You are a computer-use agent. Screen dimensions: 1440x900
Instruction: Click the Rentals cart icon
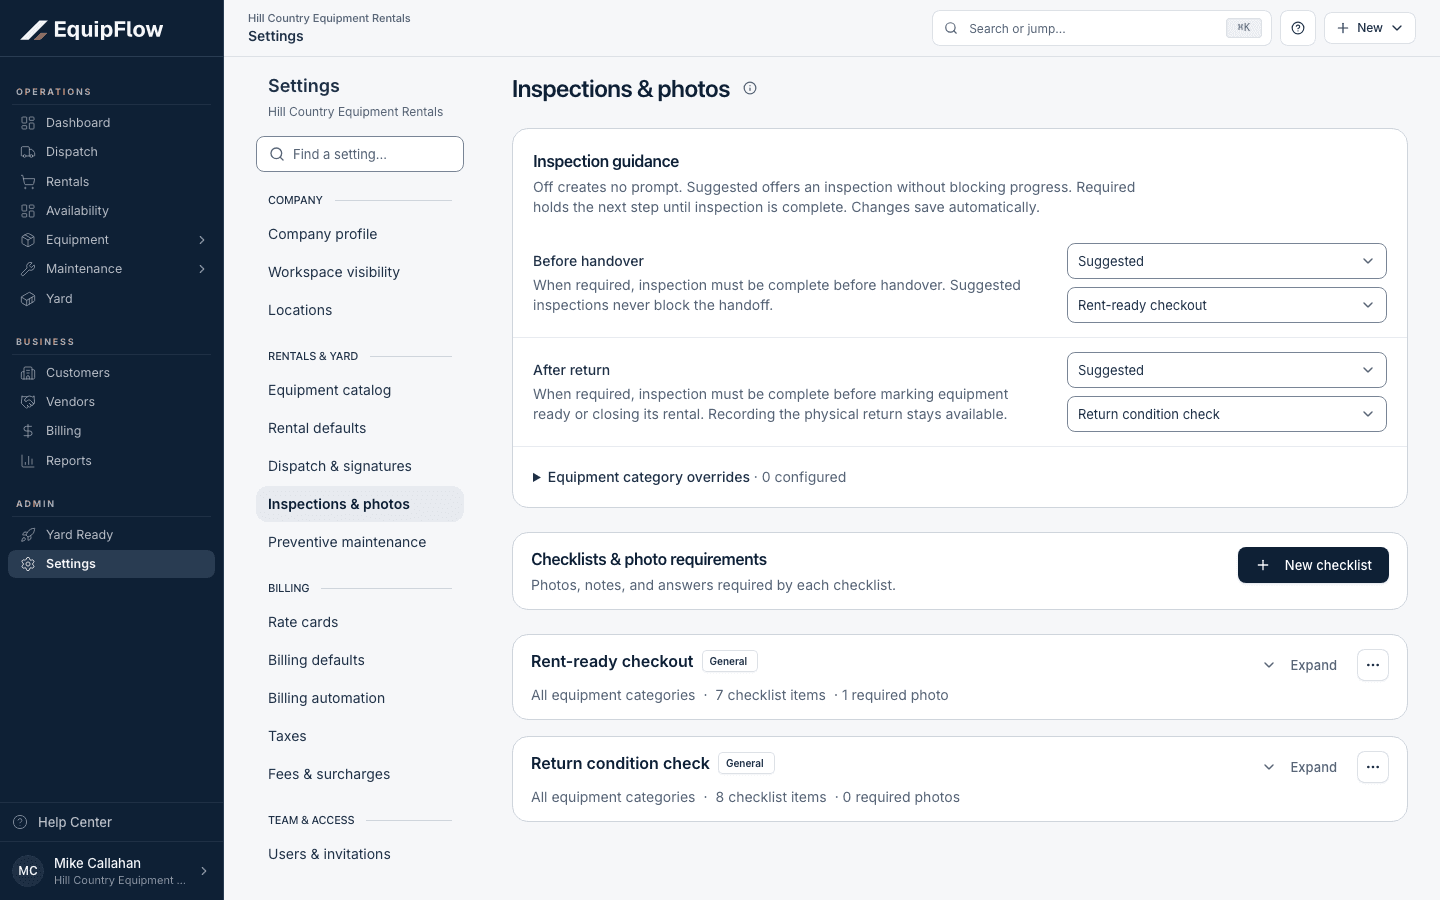[28, 182]
